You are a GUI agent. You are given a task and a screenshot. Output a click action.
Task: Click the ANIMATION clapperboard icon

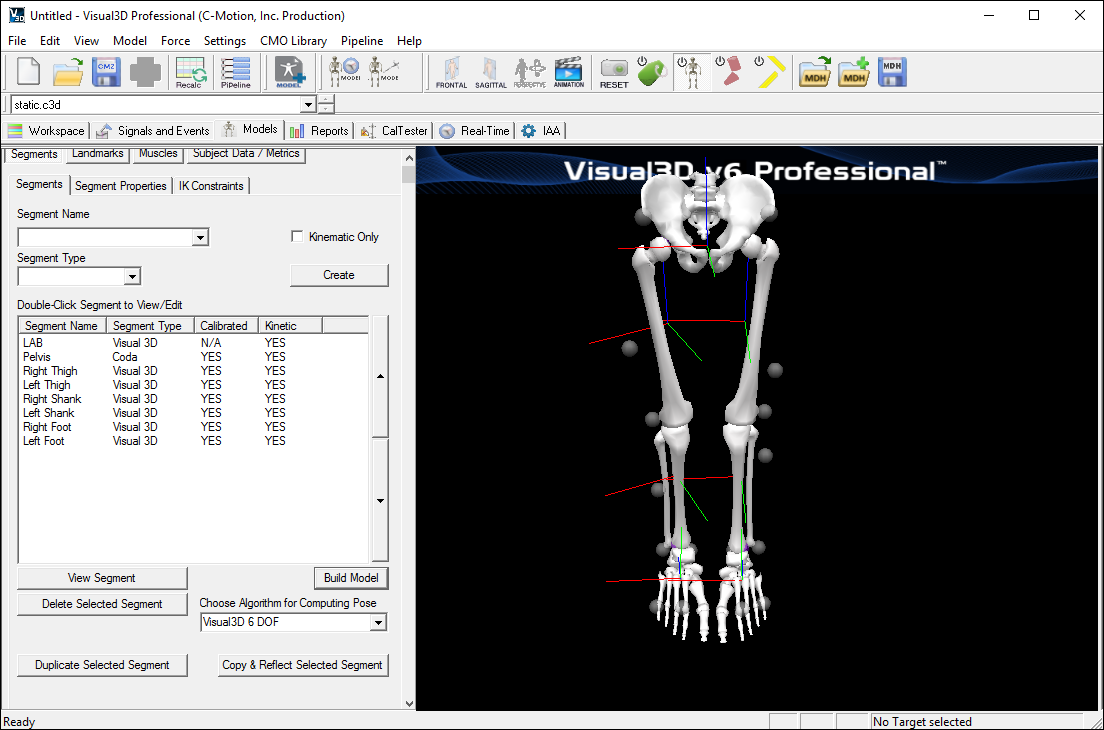(569, 73)
